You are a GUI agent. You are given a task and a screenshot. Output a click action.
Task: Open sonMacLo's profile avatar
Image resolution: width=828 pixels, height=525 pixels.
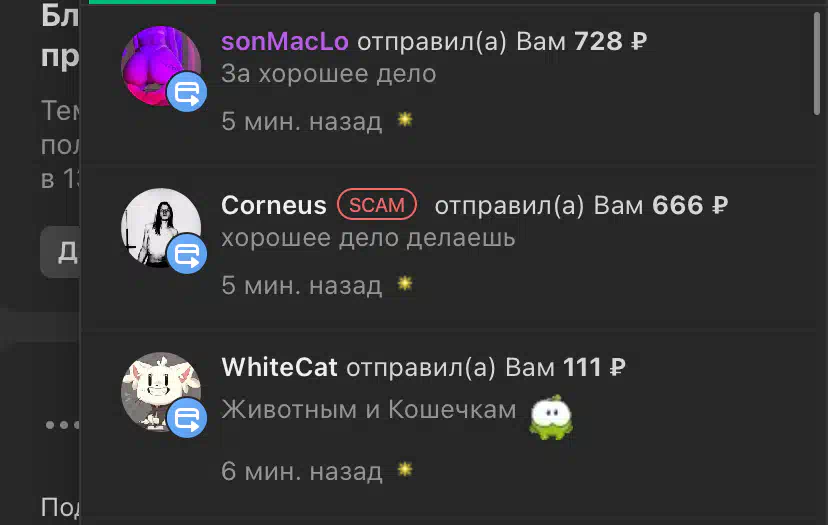[161, 66]
